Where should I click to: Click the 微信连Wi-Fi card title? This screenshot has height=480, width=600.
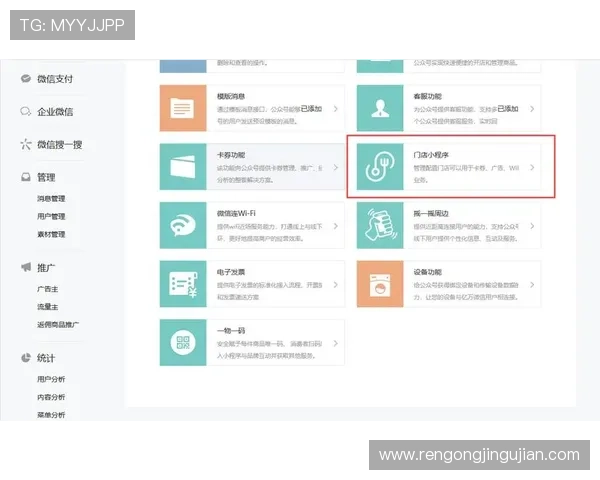[x=236, y=214]
